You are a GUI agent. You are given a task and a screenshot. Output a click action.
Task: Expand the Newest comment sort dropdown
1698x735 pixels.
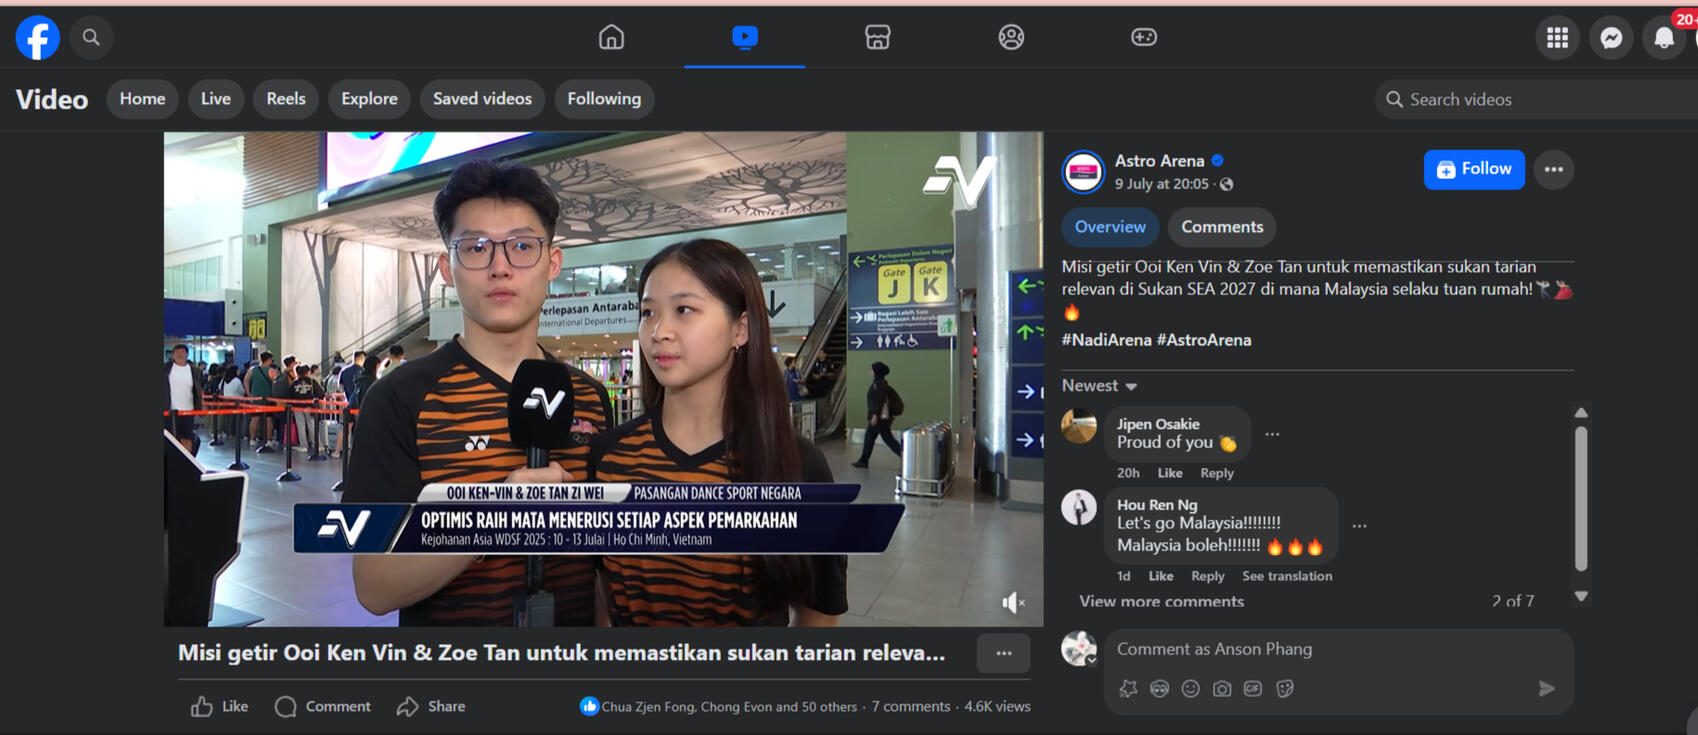(x=1099, y=386)
